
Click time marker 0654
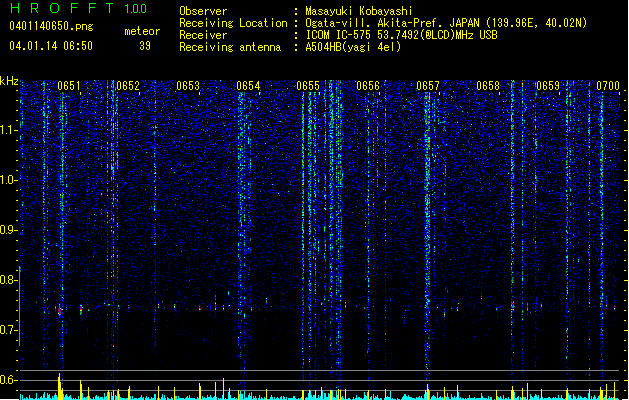pyautogui.click(x=248, y=86)
